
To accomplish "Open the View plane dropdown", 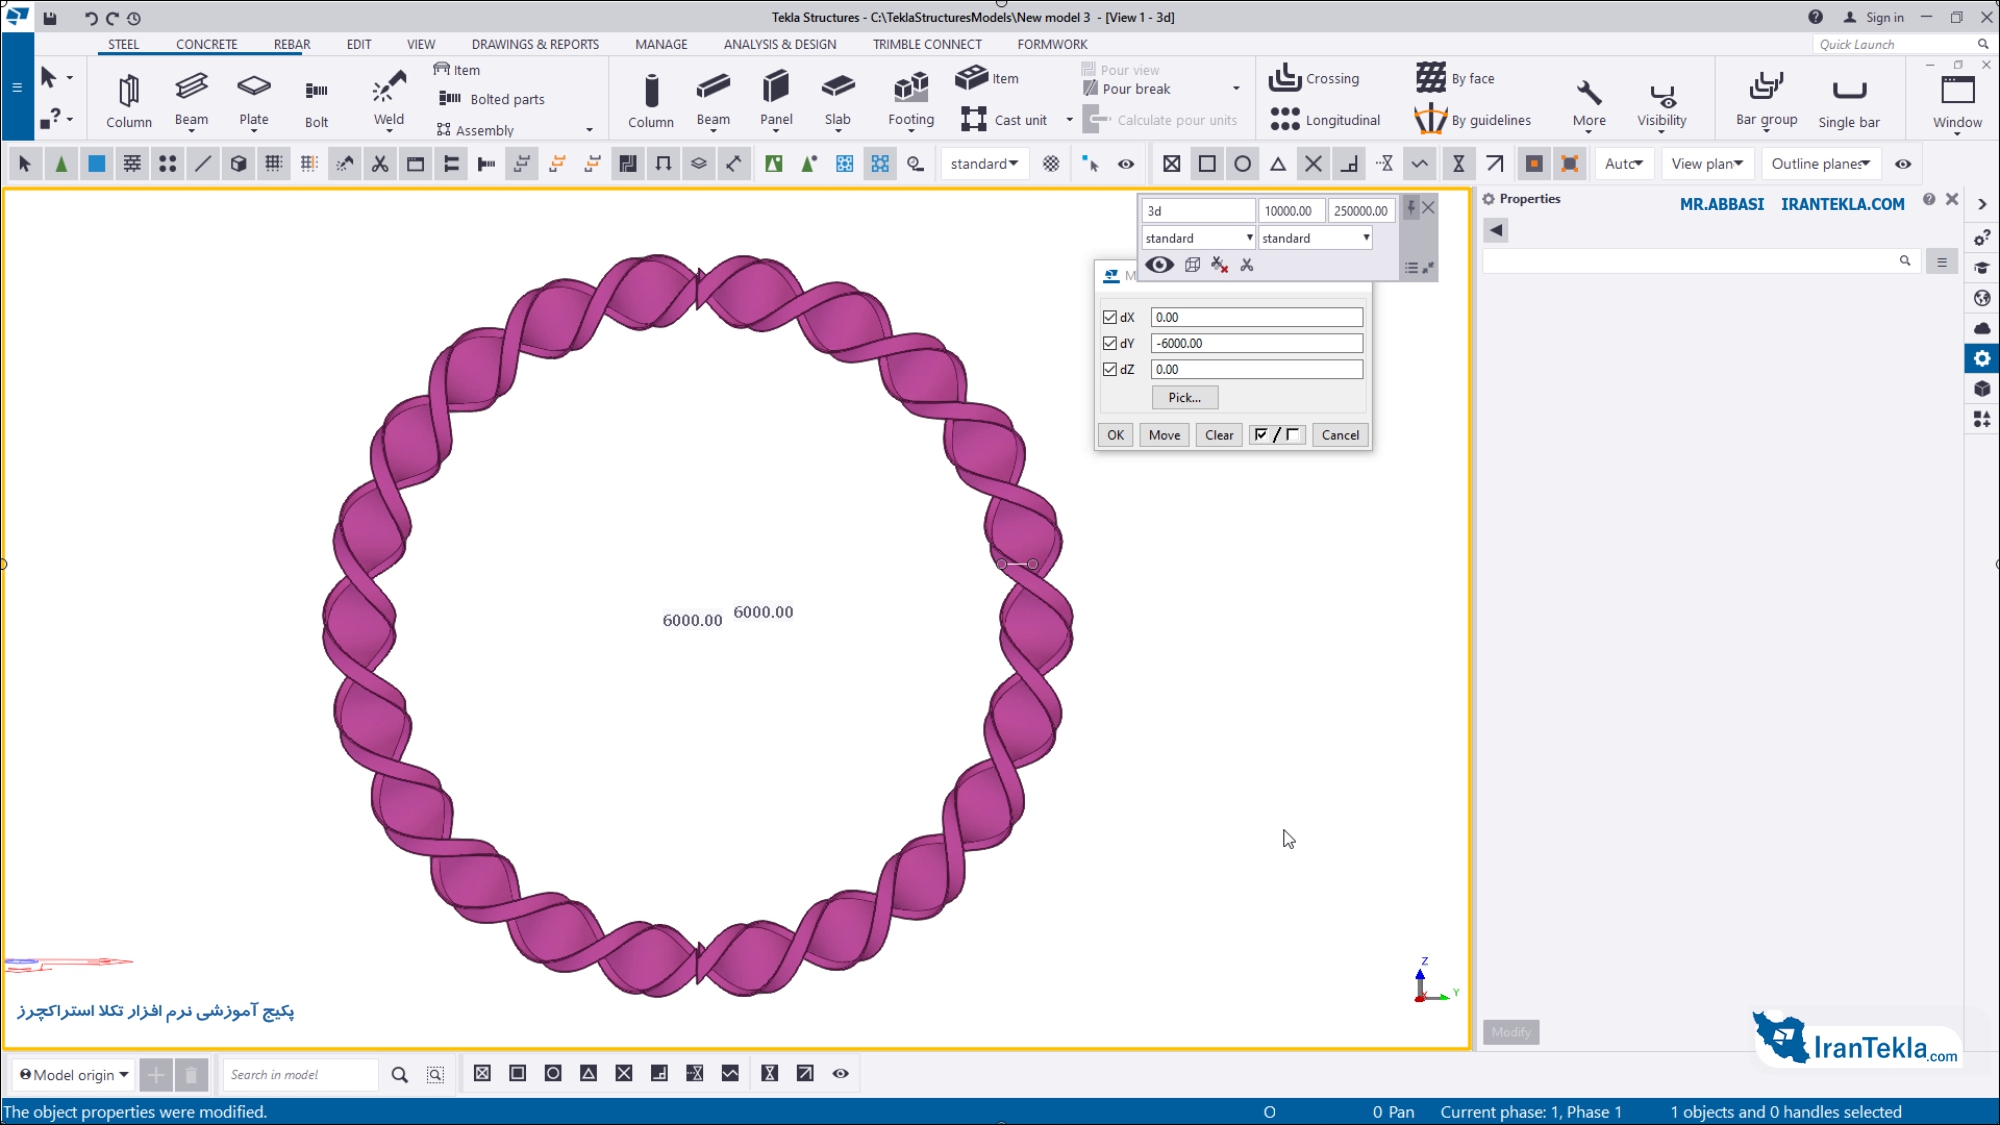I will pos(1707,164).
